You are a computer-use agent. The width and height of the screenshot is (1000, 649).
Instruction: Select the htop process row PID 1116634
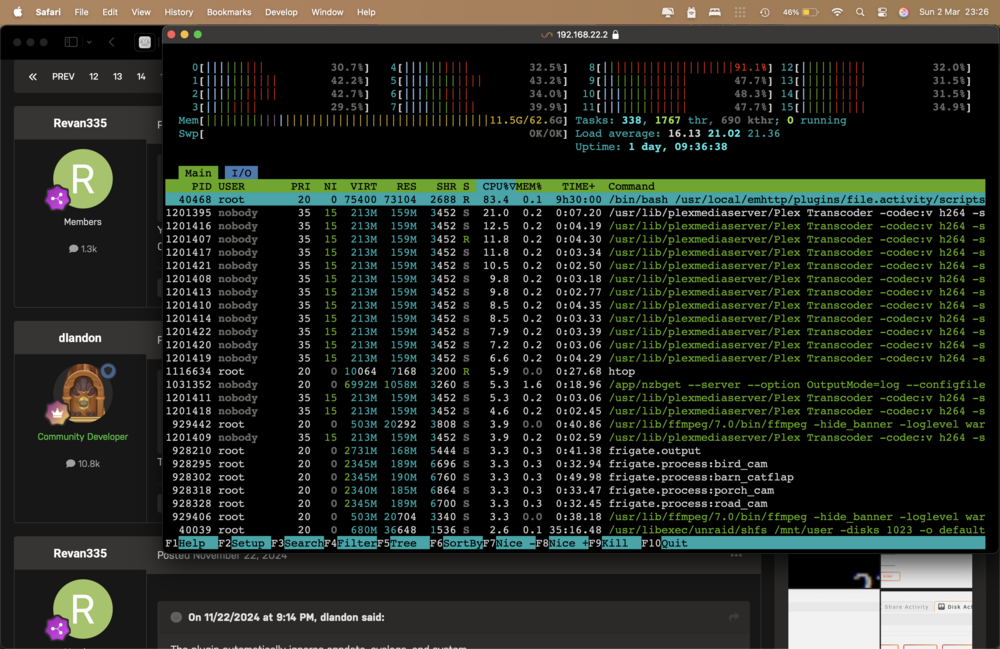(x=575, y=371)
